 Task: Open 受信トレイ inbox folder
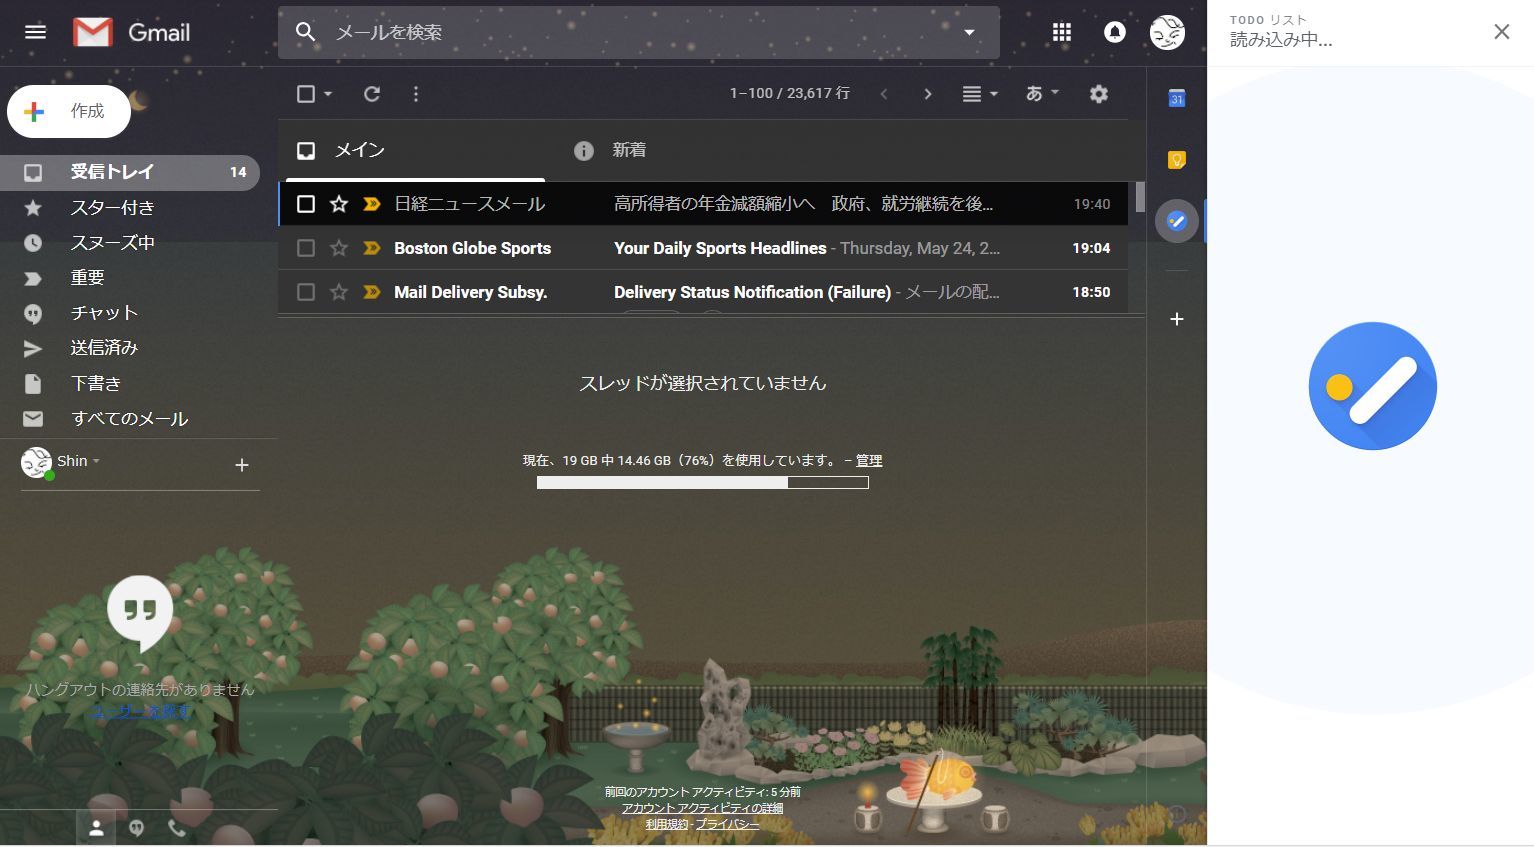point(130,172)
